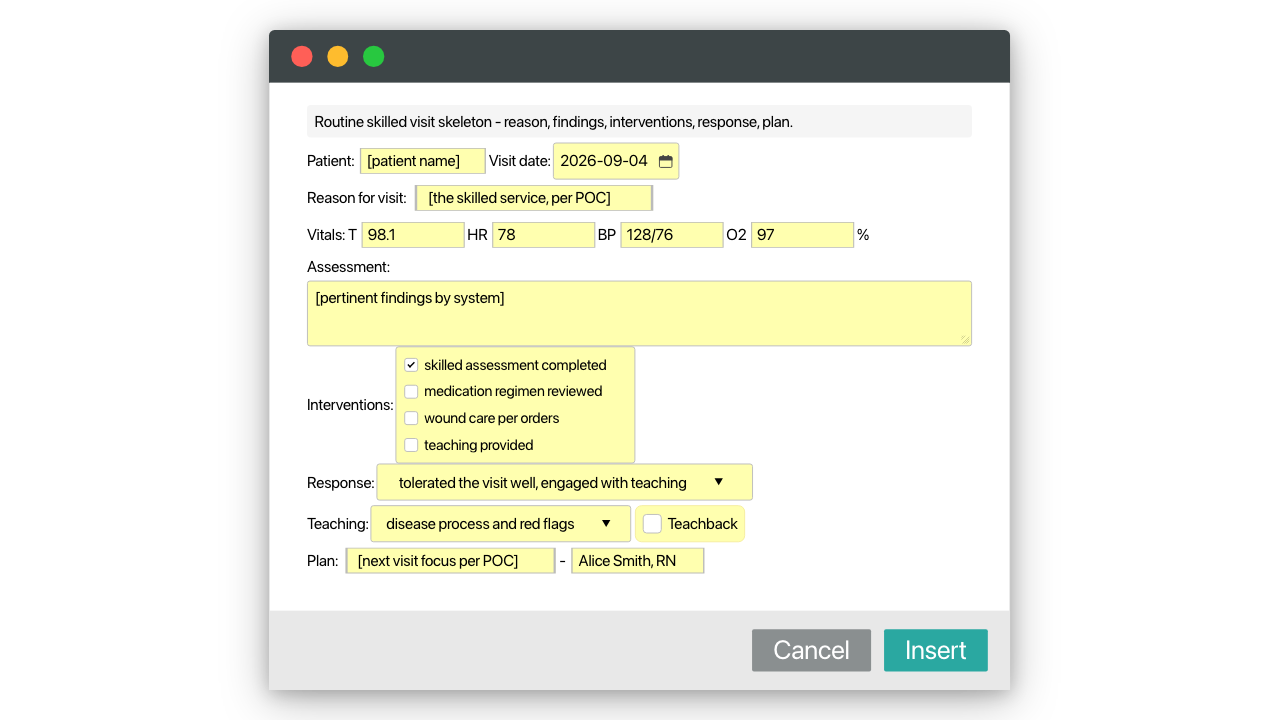The height and width of the screenshot is (720, 1280).
Task: Open the Visit date calendar picker icon
Action: click(x=666, y=161)
